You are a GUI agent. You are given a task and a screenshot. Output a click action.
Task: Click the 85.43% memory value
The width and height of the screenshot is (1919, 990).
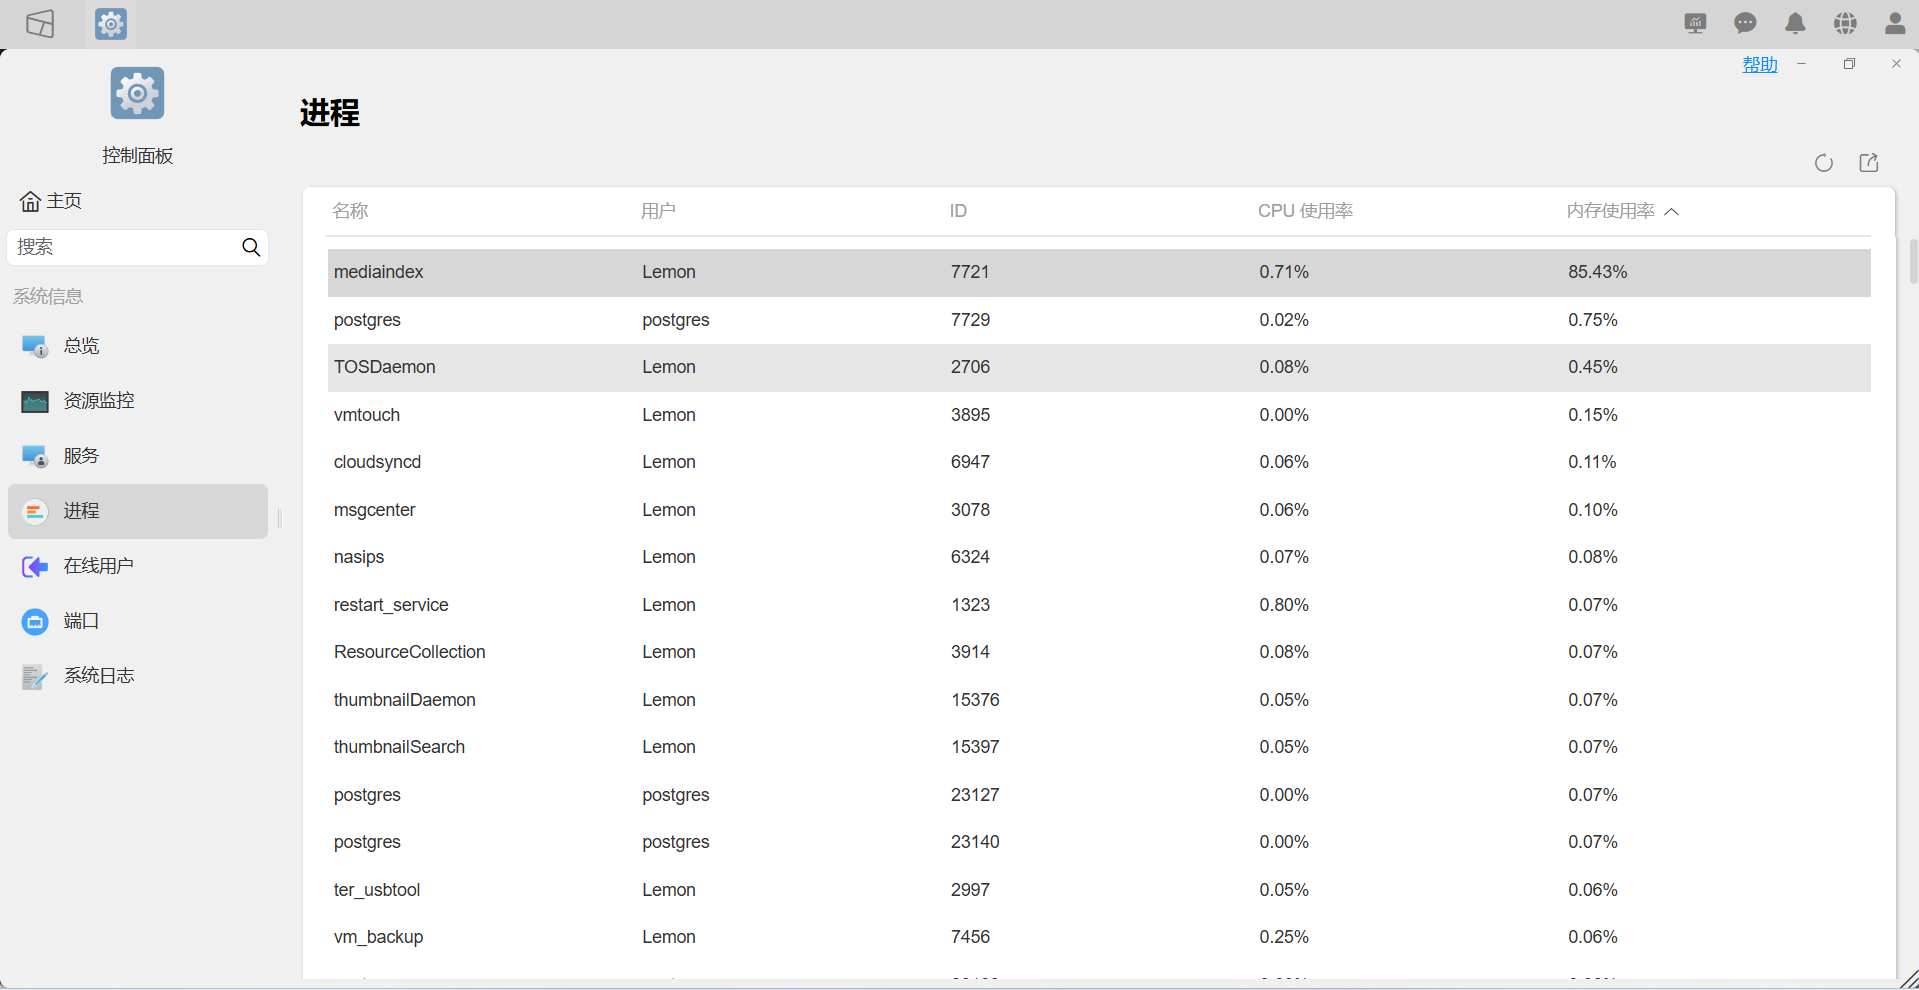[1597, 272]
